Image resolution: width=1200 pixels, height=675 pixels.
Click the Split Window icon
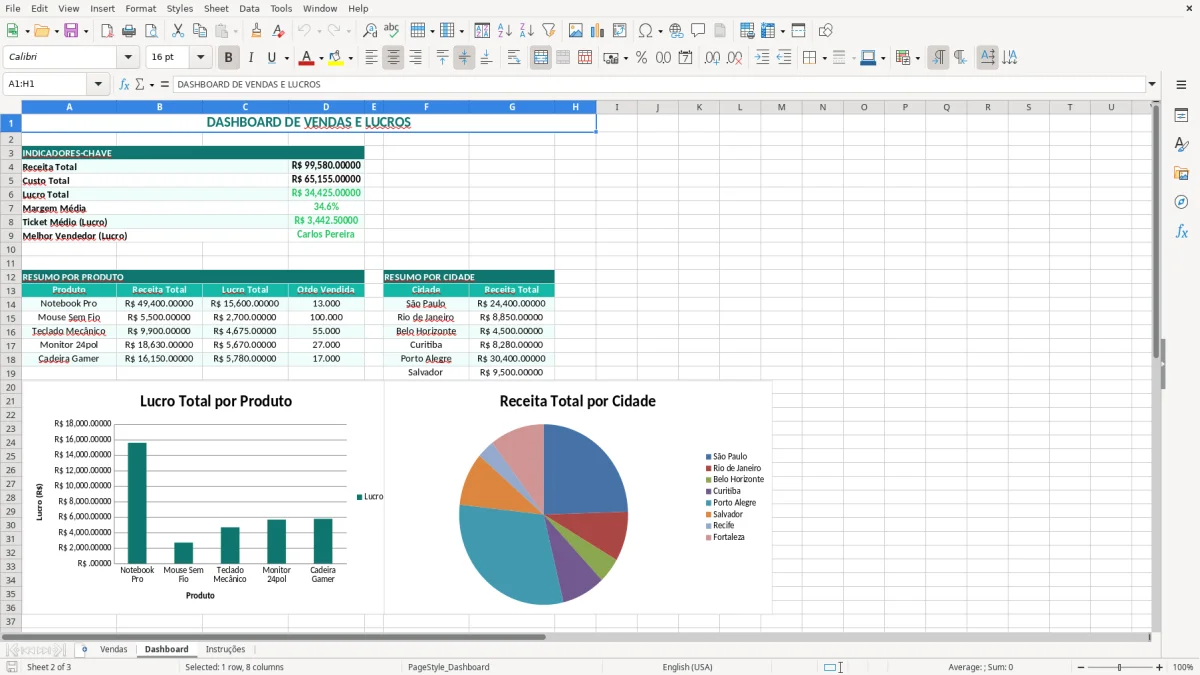coord(798,31)
